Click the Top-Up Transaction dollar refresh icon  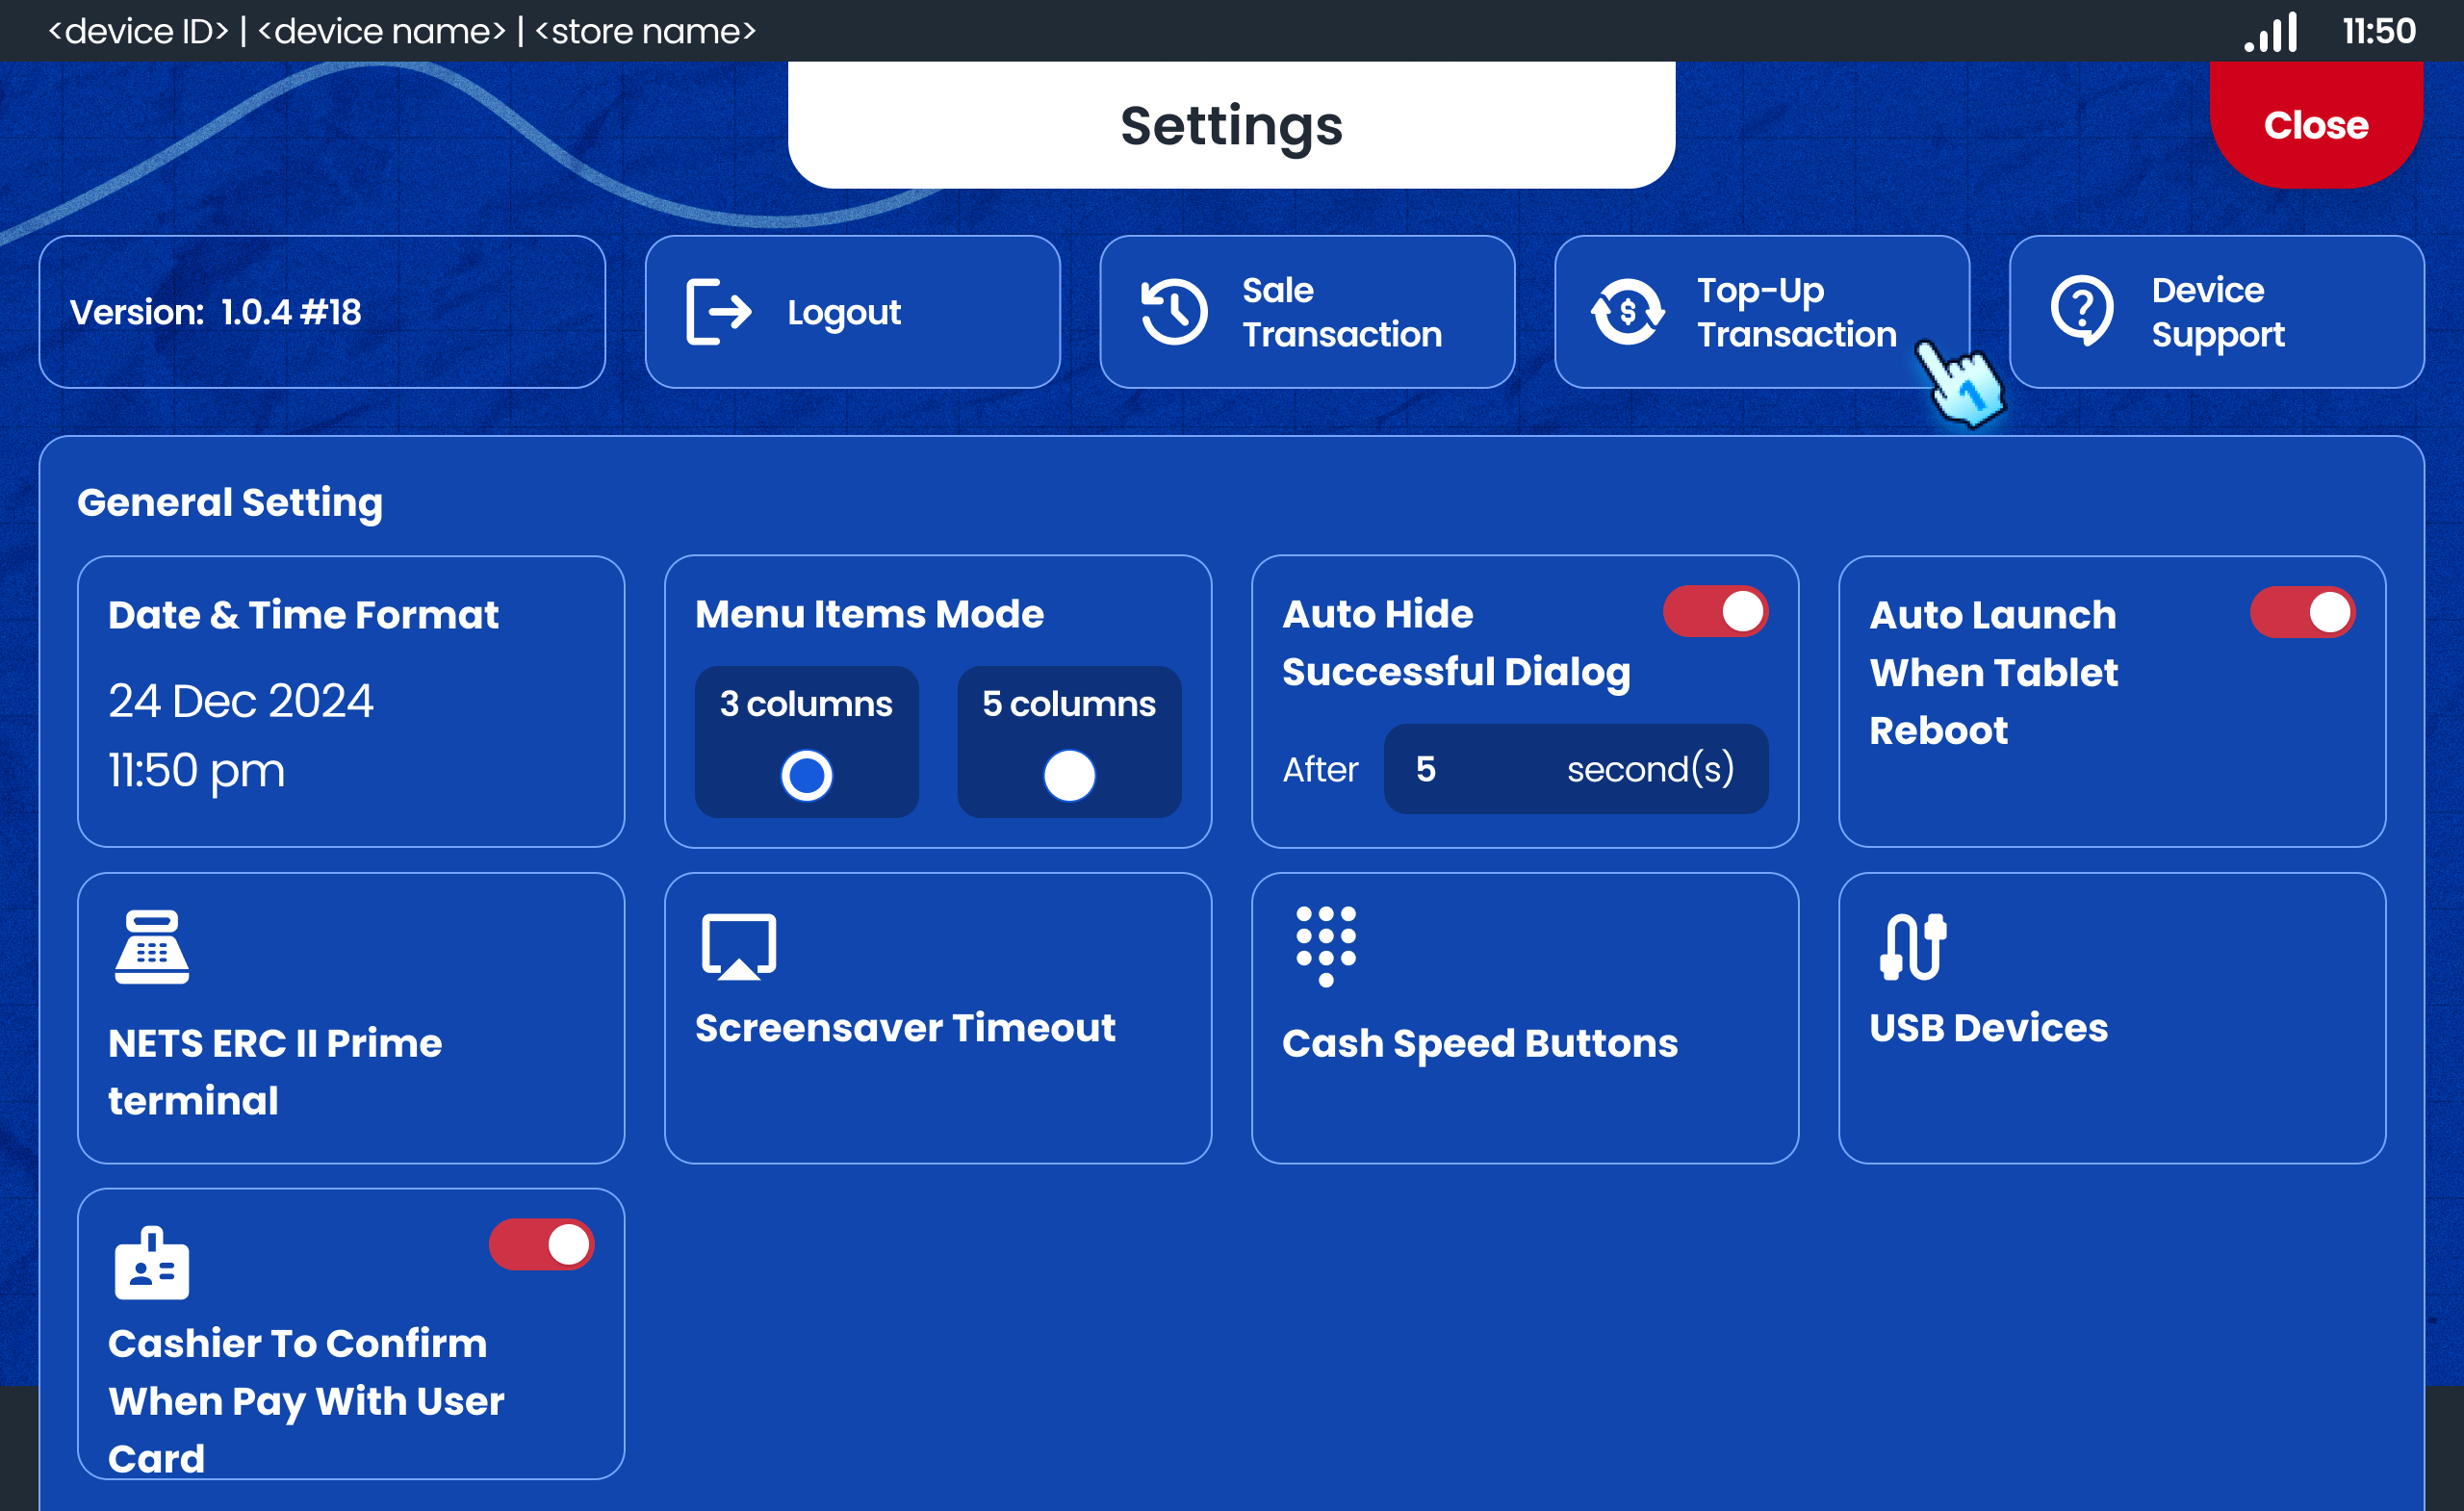point(1627,312)
